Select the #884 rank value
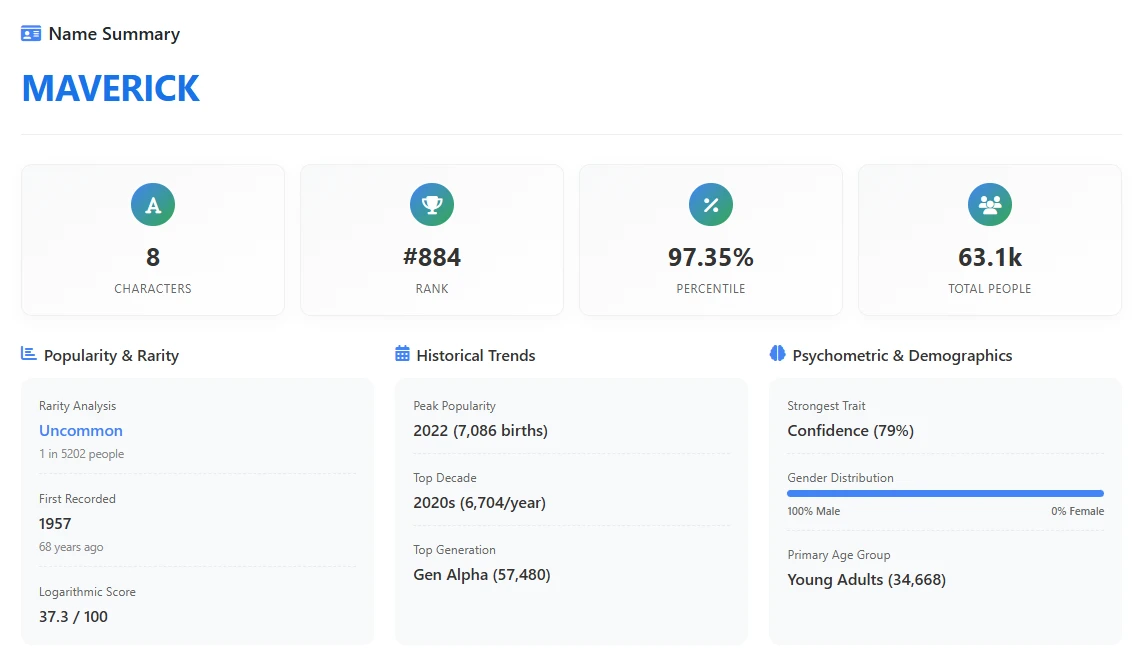Viewport: 1134px width, 657px height. [432, 258]
